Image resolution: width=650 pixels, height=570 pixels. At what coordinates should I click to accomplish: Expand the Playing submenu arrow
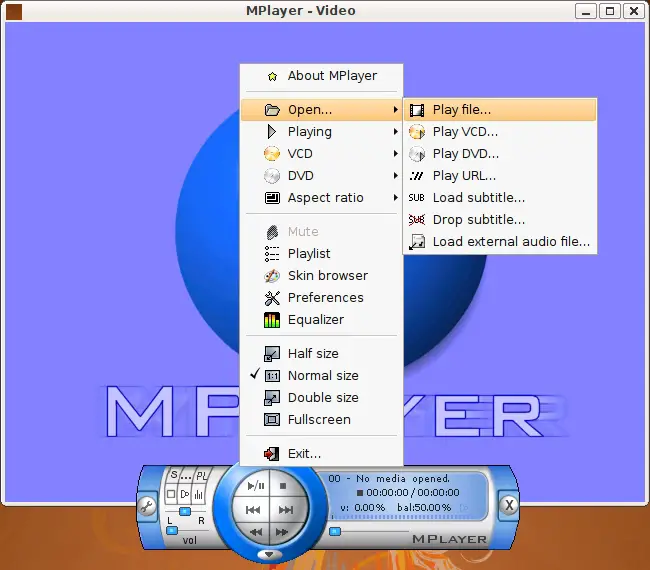(395, 132)
